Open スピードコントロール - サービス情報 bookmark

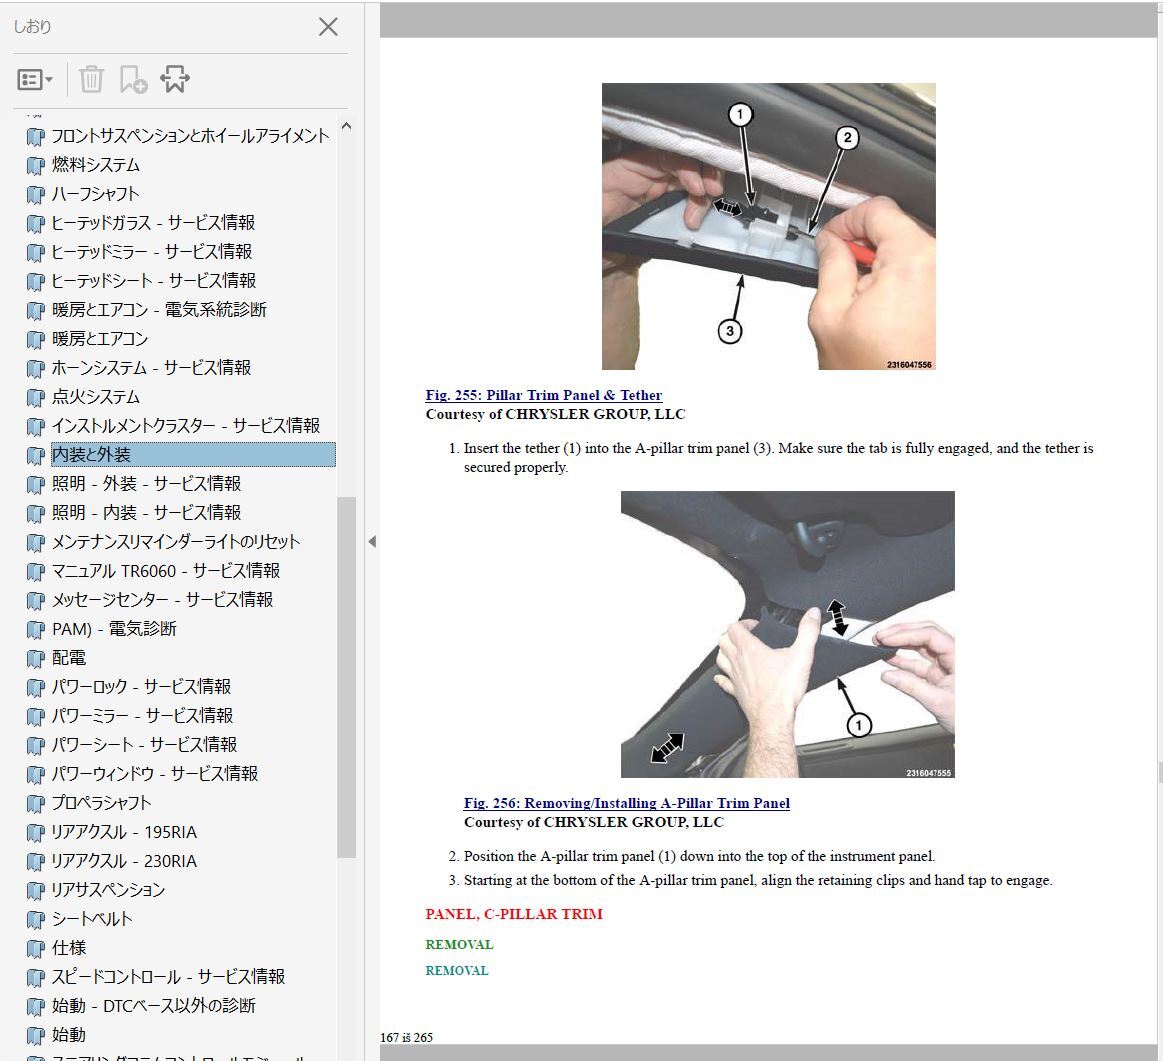(x=168, y=976)
